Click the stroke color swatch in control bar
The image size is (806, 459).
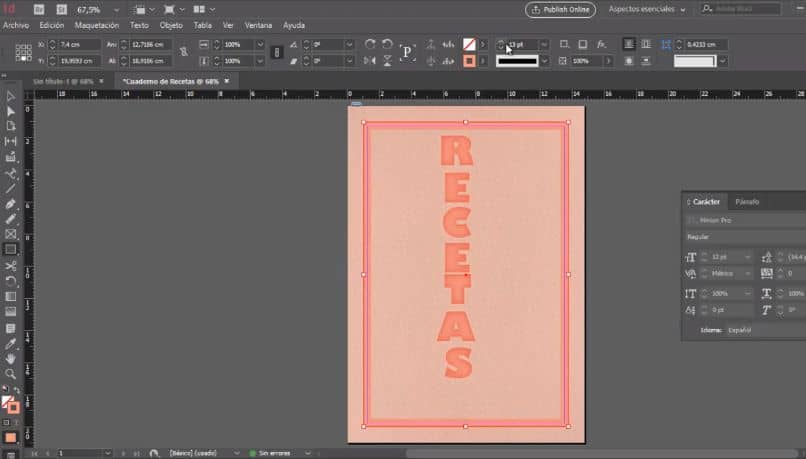point(469,61)
